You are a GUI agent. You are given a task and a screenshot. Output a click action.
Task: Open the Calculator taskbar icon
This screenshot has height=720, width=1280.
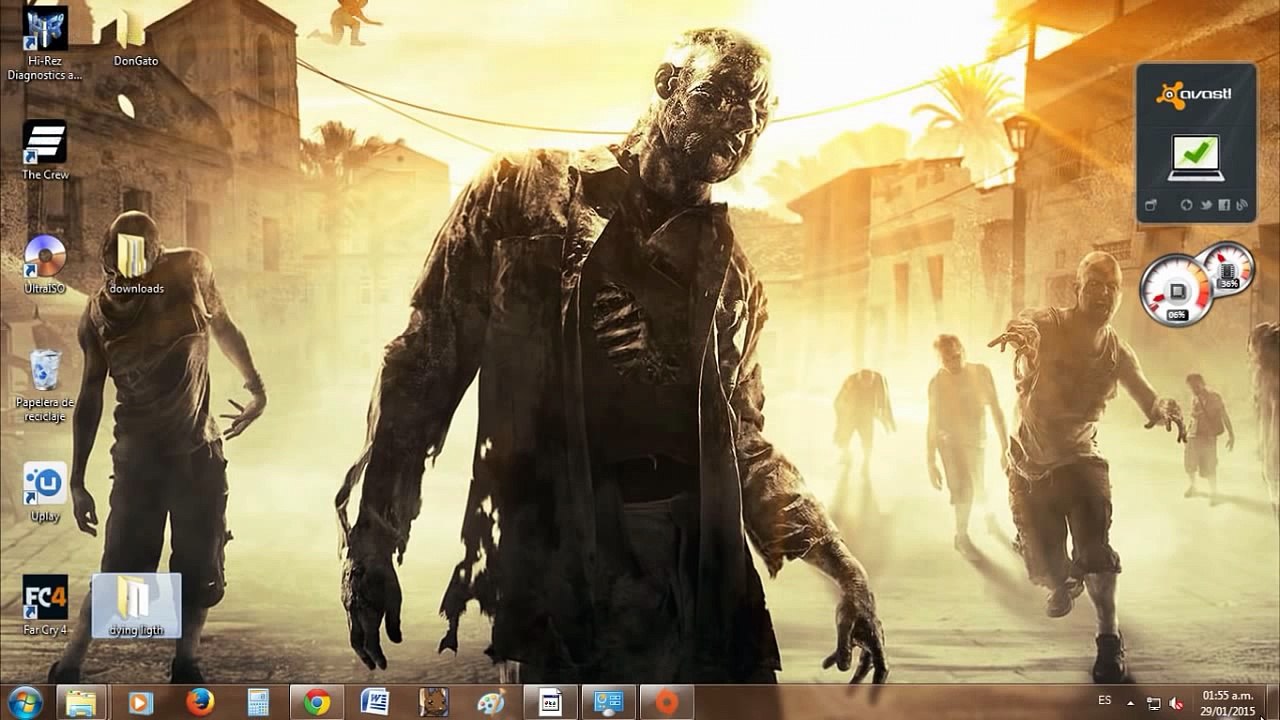pos(258,703)
